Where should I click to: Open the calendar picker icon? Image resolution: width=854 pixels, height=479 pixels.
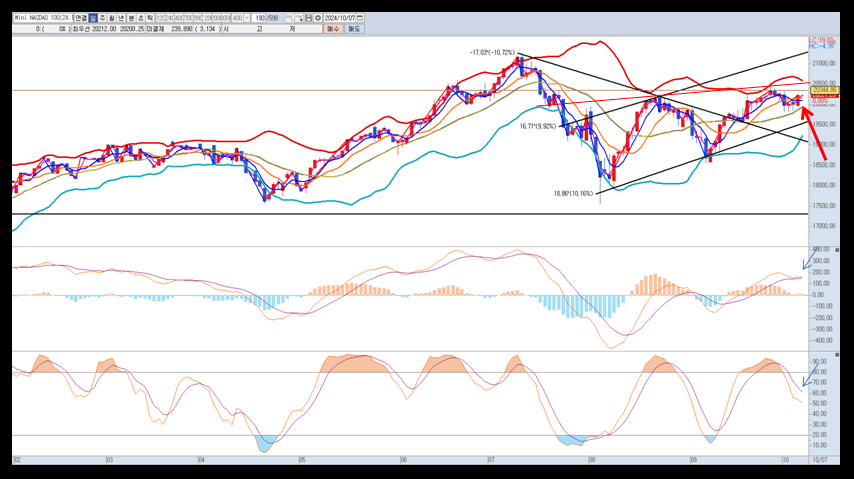[x=359, y=18]
